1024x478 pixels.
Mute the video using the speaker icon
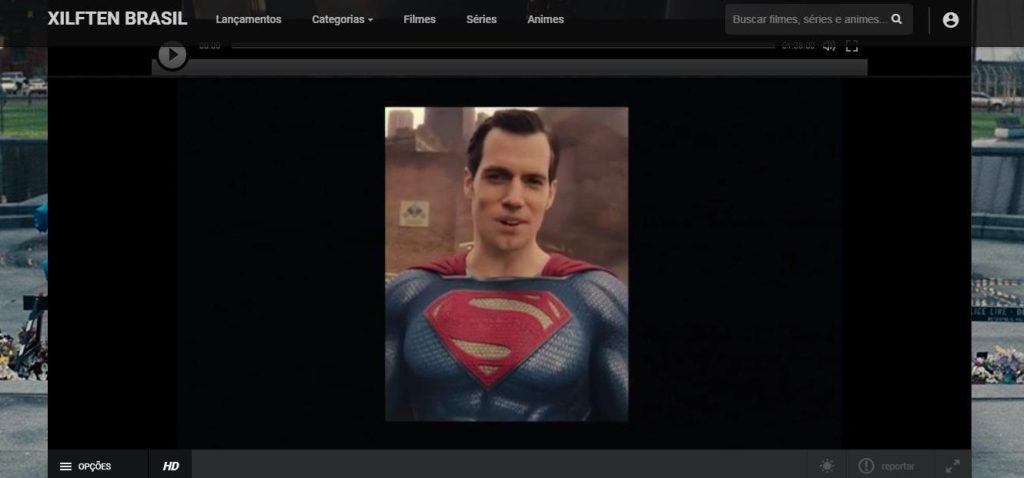coord(829,46)
